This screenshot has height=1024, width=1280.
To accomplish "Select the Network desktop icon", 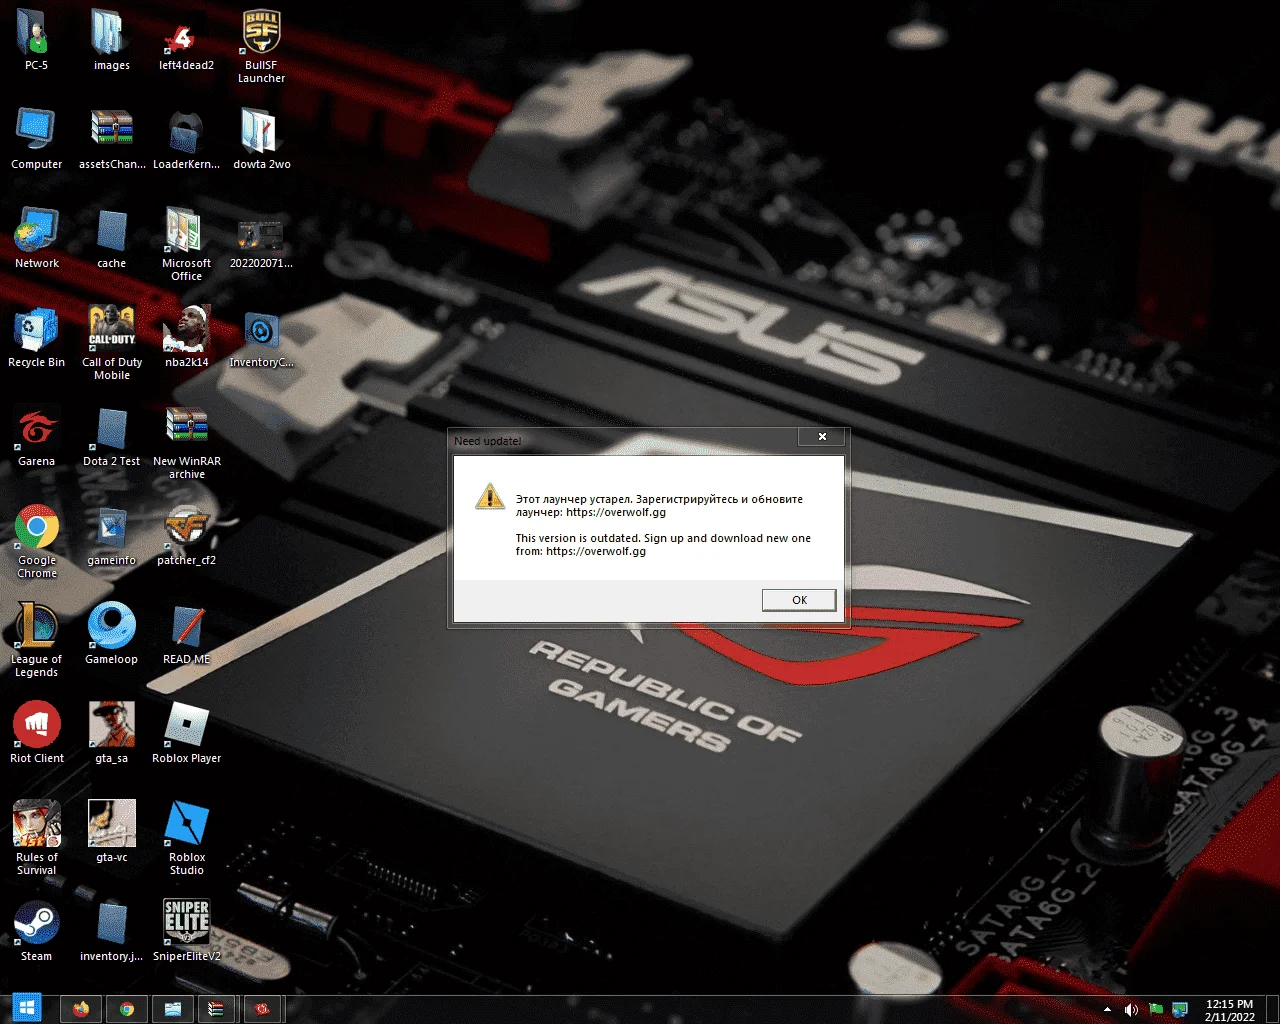I will (x=37, y=237).
